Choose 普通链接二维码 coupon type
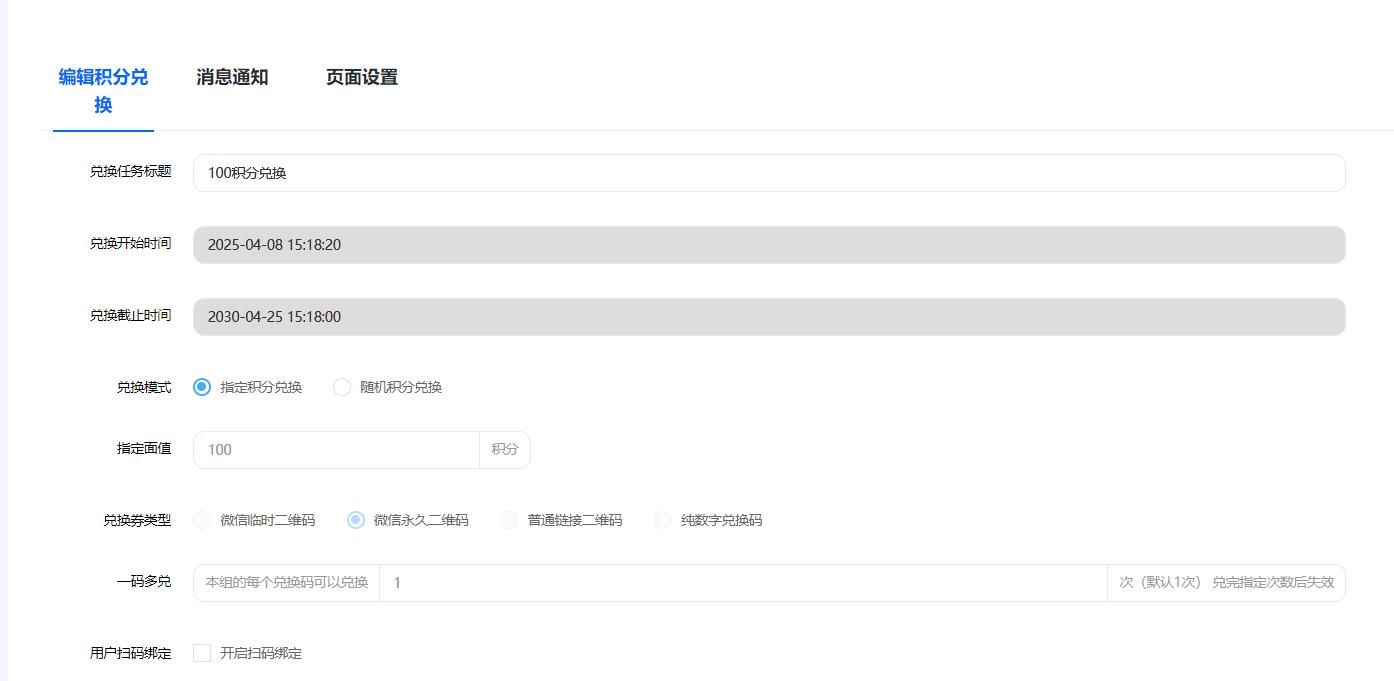The width and height of the screenshot is (1394, 681). pos(509,520)
